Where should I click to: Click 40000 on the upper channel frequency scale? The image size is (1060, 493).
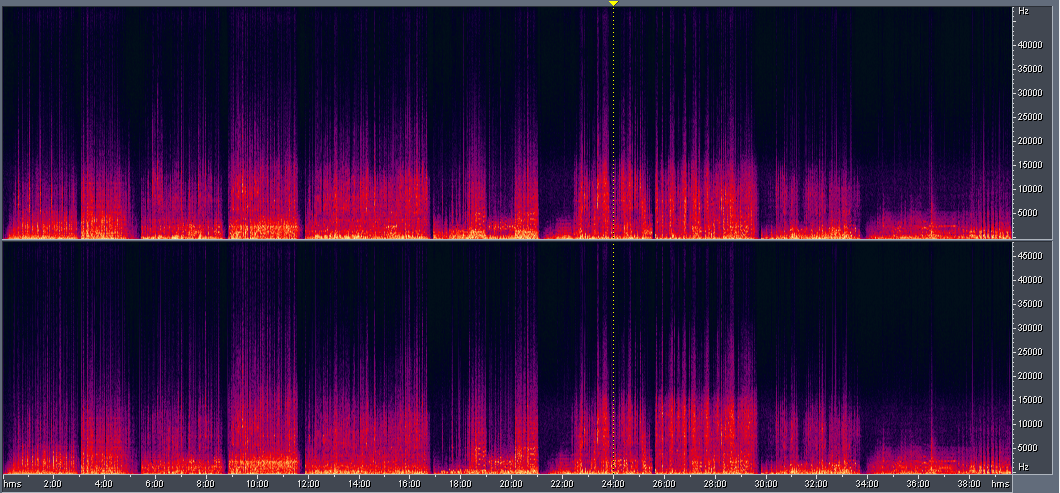[x=1030, y=45]
